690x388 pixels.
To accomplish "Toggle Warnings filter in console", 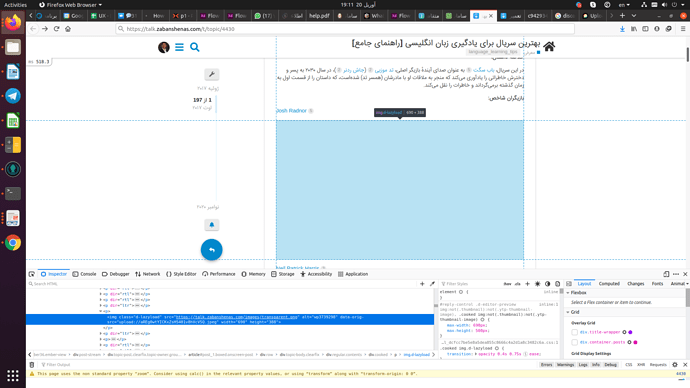I will click(565, 365).
